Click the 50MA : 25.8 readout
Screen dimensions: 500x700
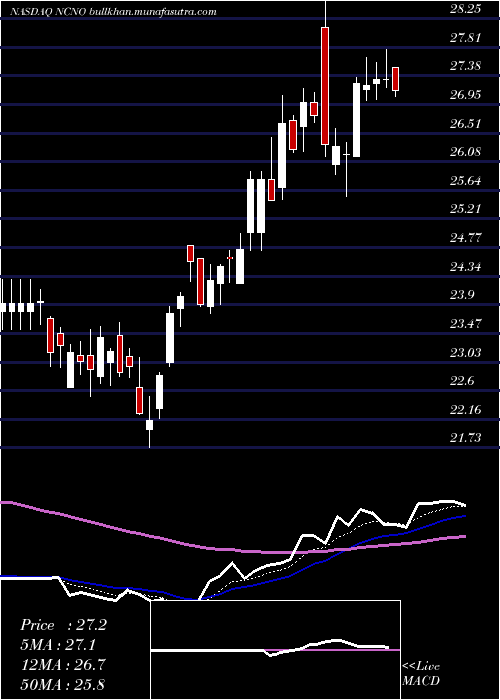(x=63, y=685)
